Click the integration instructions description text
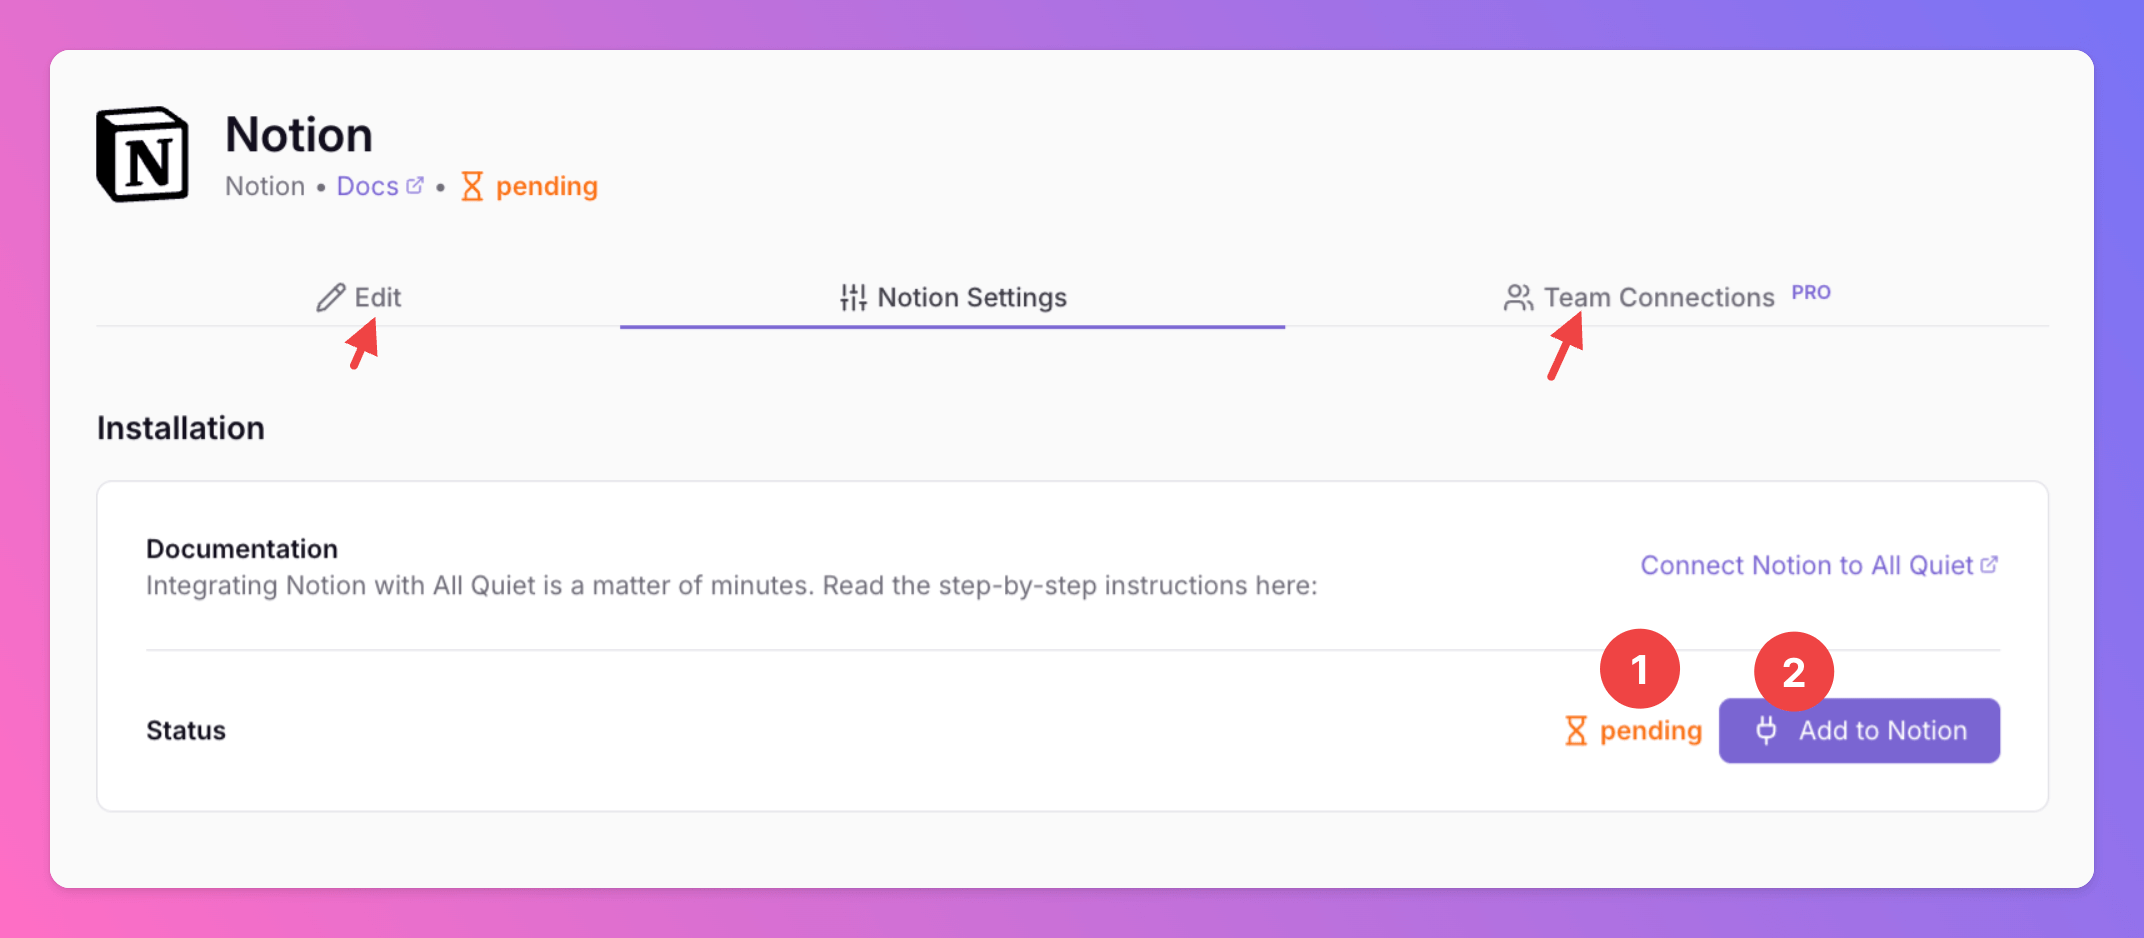 click(732, 586)
